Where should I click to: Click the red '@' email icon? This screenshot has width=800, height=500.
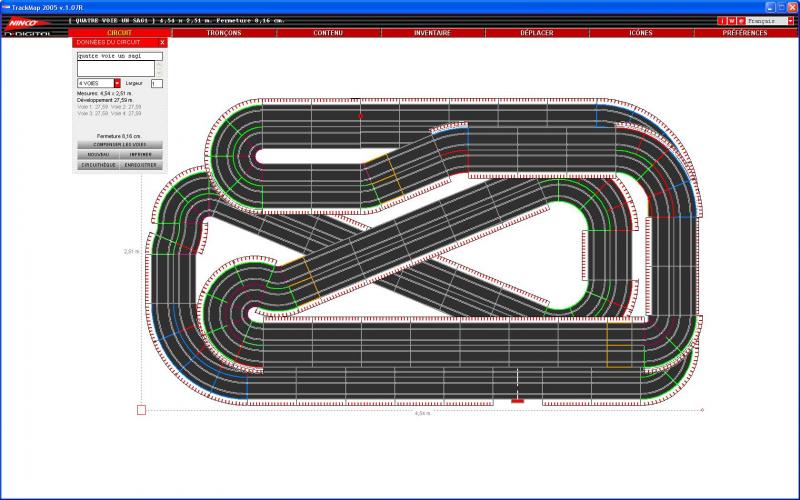point(740,20)
